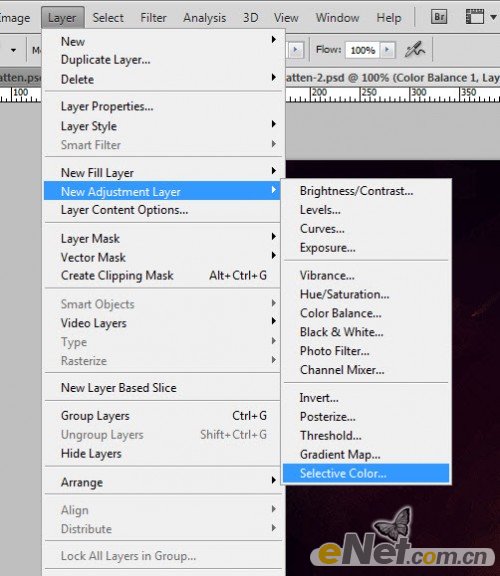Open the Window menu
The height and width of the screenshot is (576, 500).
[337, 18]
